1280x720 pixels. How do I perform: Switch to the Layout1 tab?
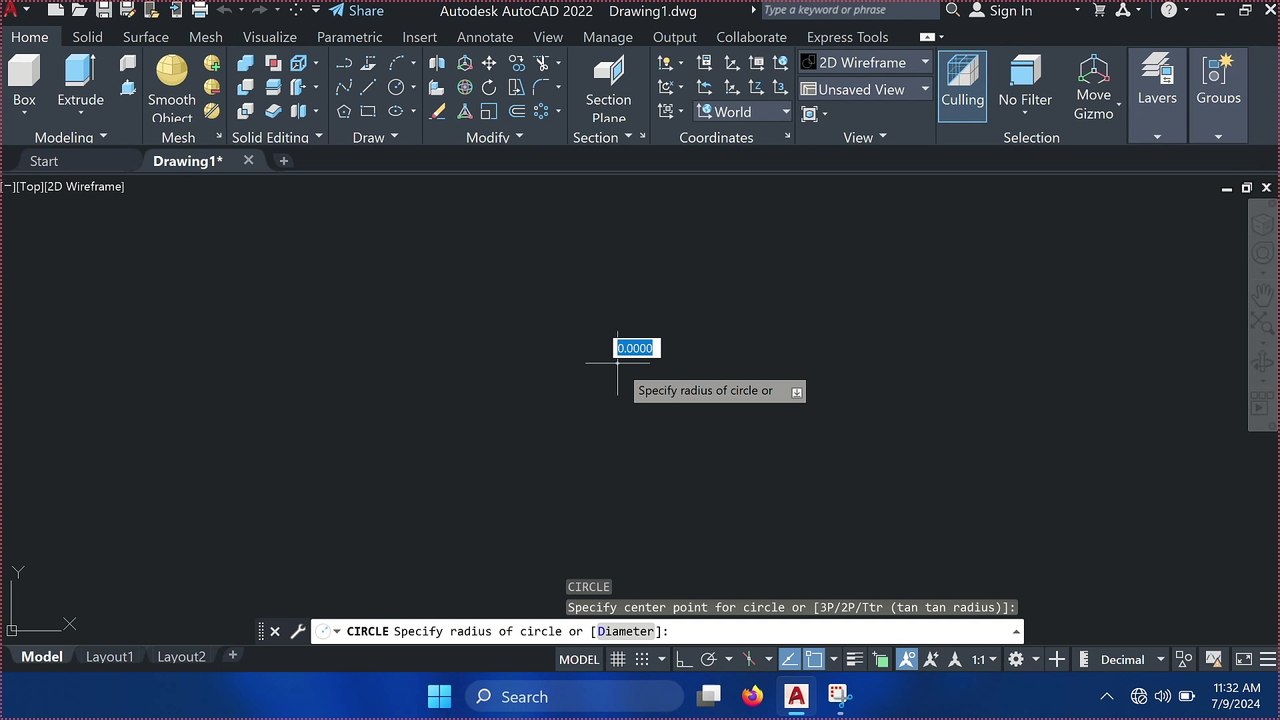[x=109, y=656]
